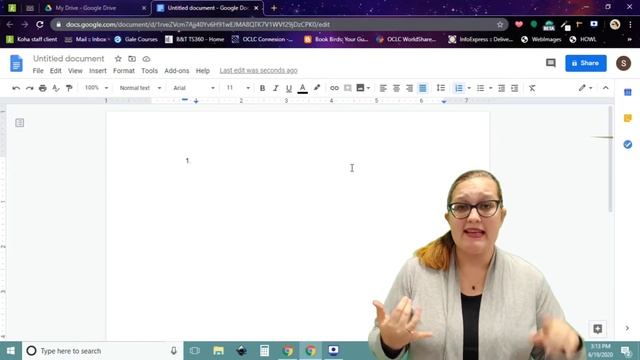The width and height of the screenshot is (640, 360).
Task: Open the Tools menu
Action: pos(149,71)
